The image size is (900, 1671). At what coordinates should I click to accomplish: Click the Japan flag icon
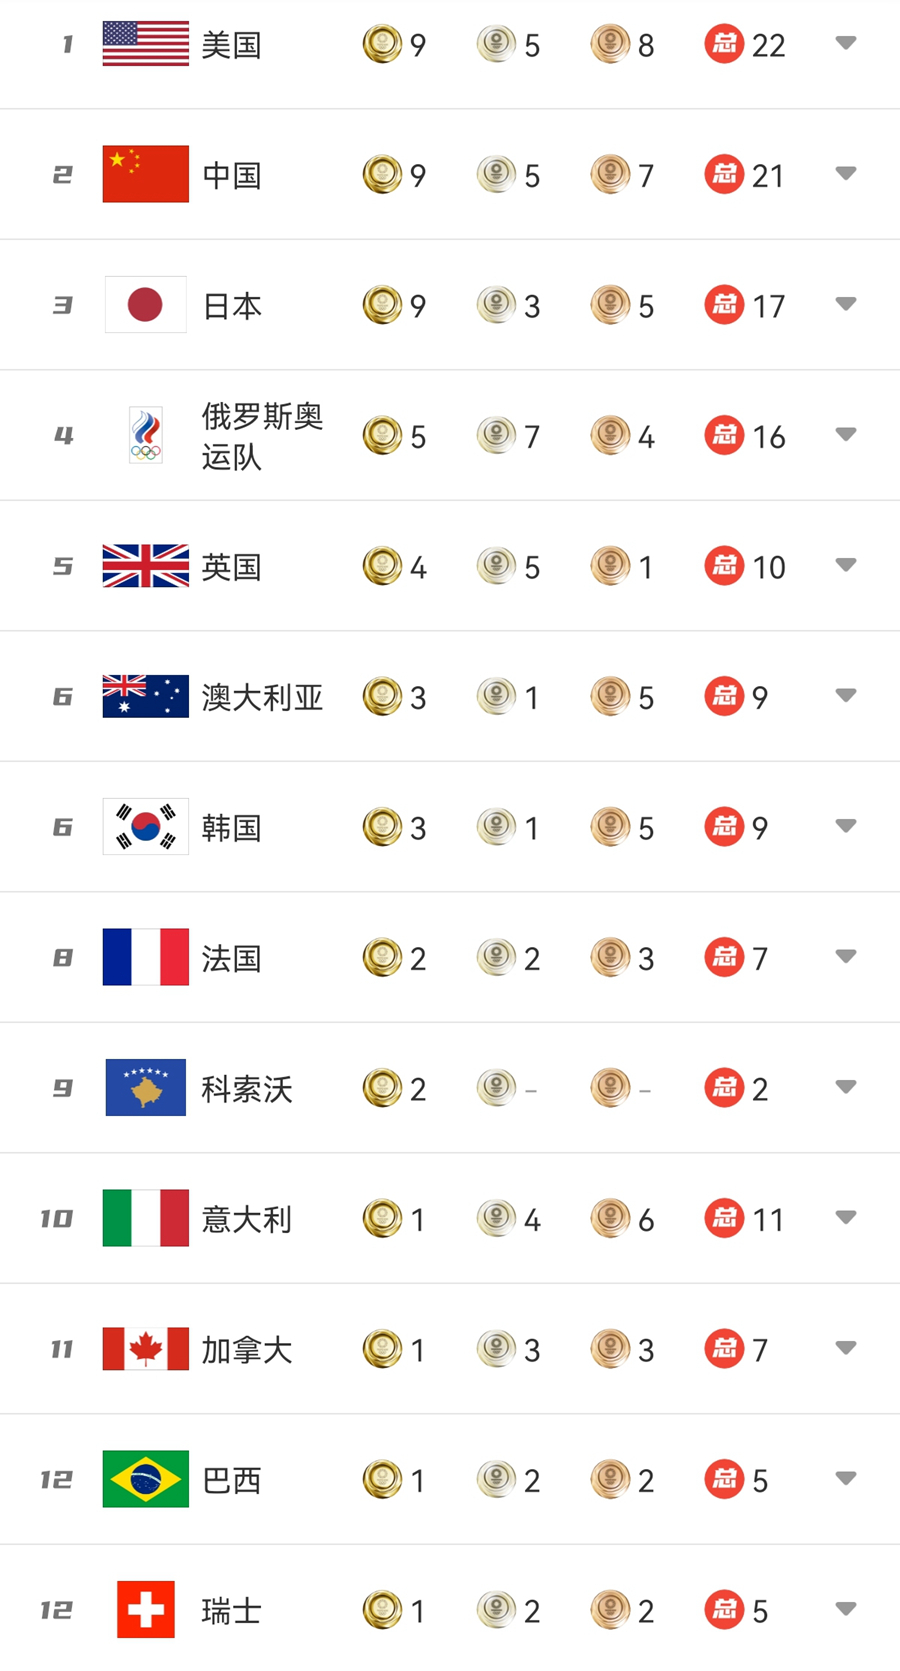coord(145,304)
